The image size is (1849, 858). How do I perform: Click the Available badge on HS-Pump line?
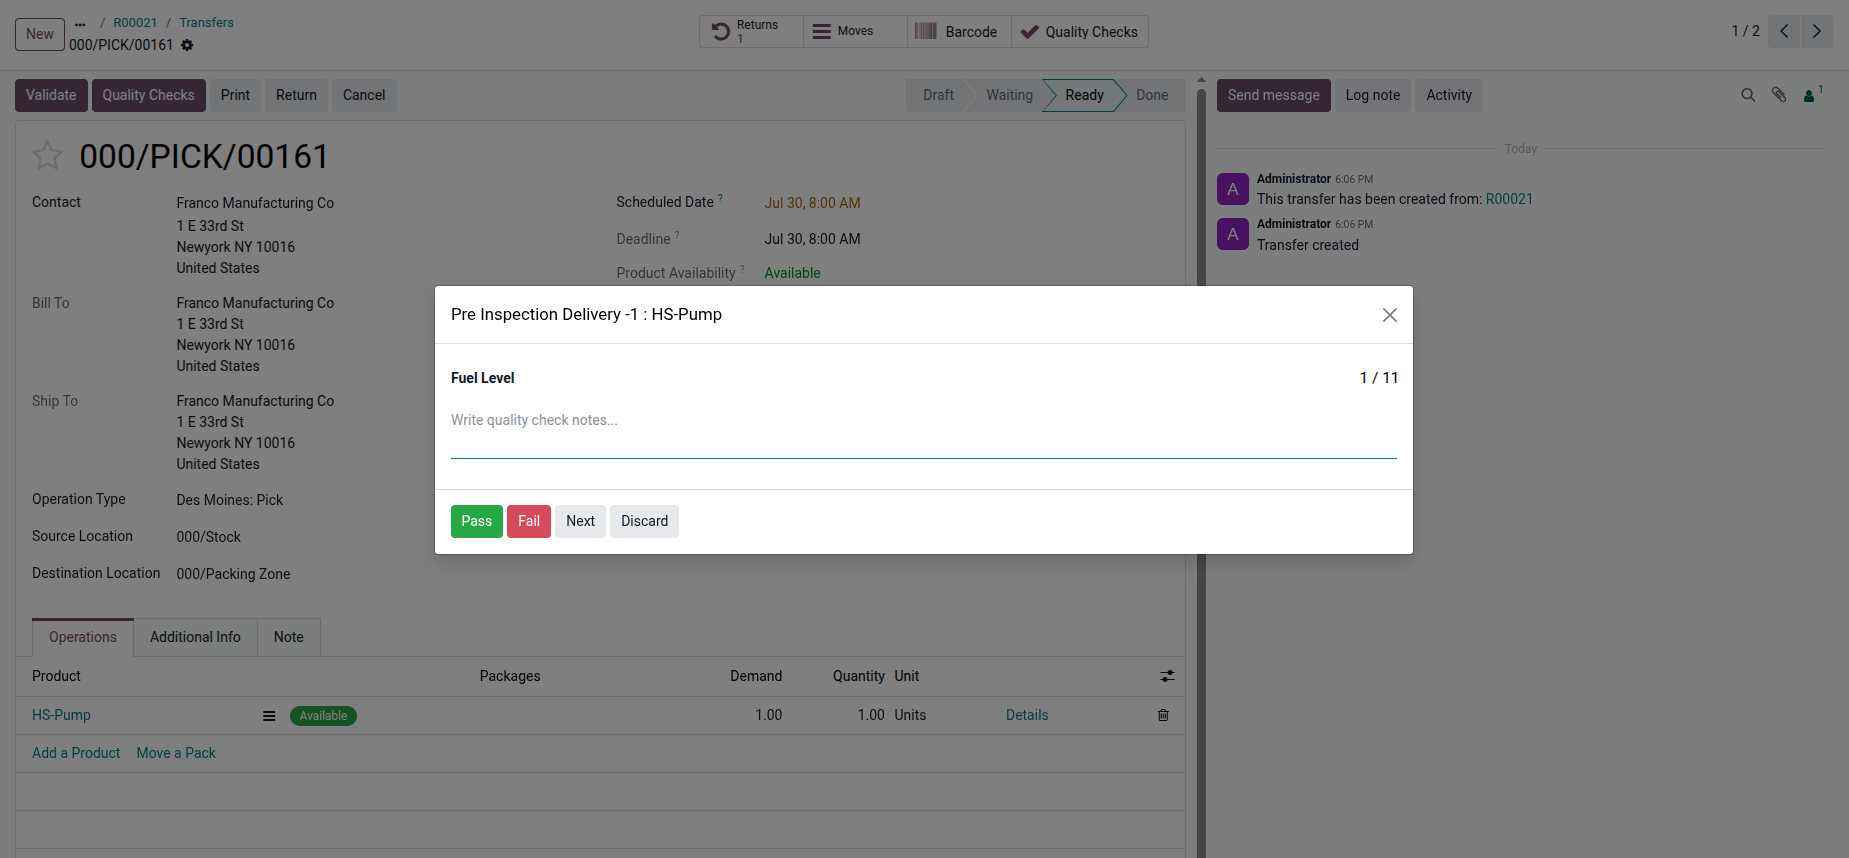323,716
